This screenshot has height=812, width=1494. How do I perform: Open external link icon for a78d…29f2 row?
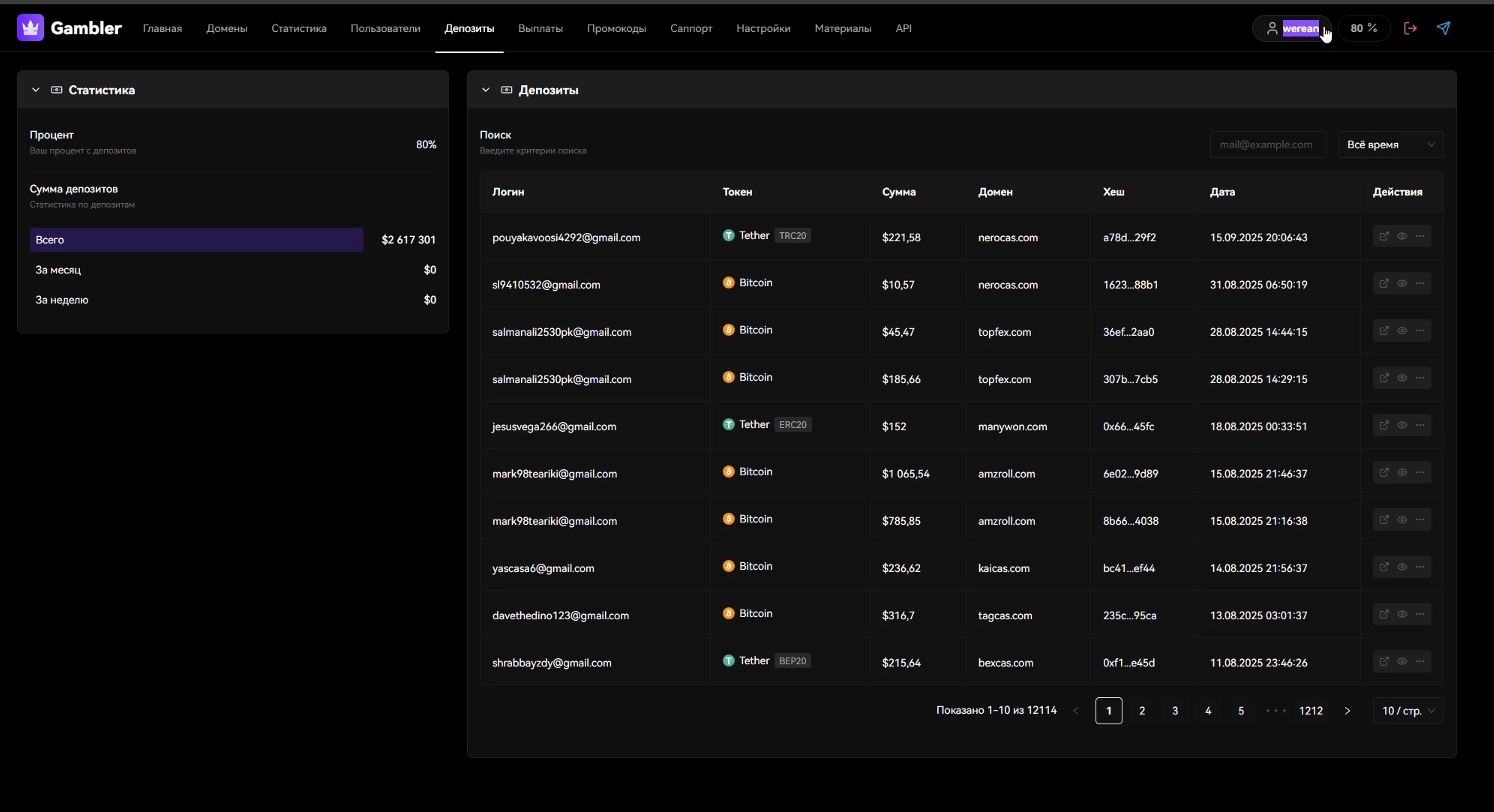coord(1384,237)
